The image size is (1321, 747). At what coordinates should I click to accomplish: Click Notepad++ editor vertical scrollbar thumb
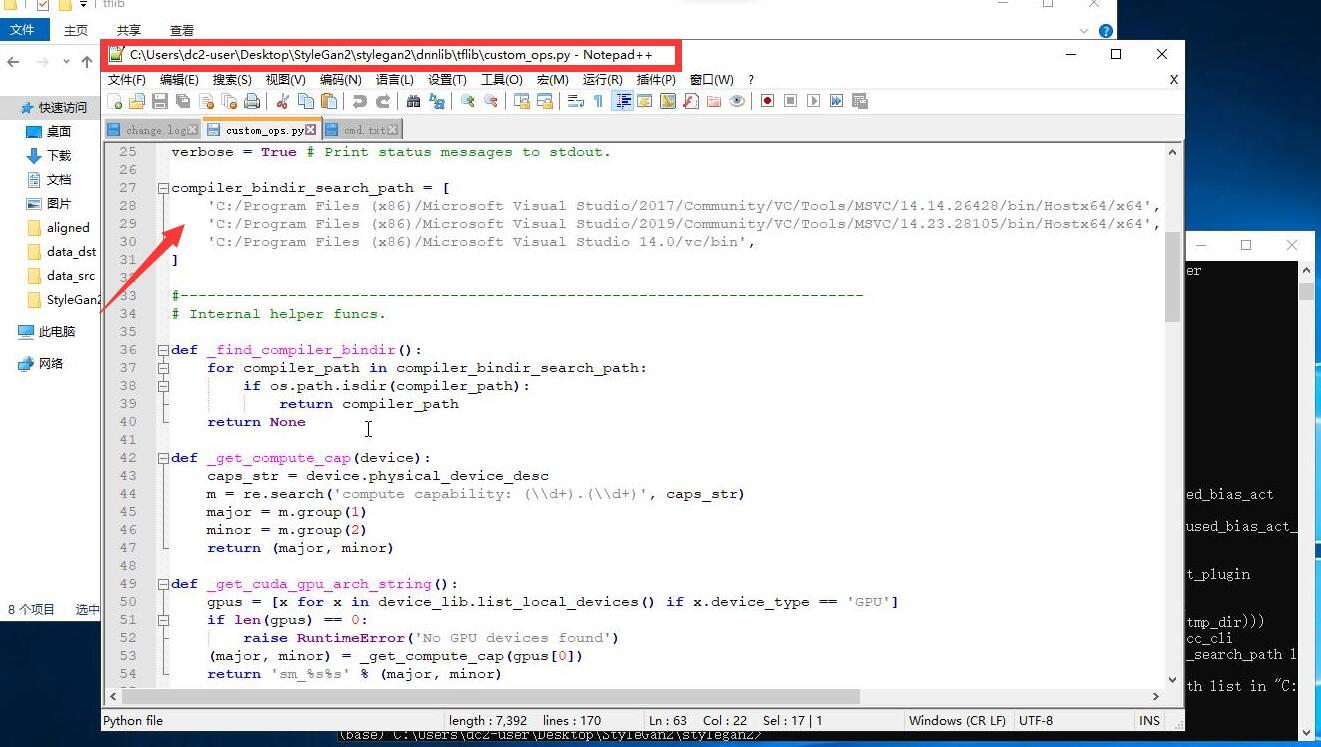click(x=1173, y=276)
